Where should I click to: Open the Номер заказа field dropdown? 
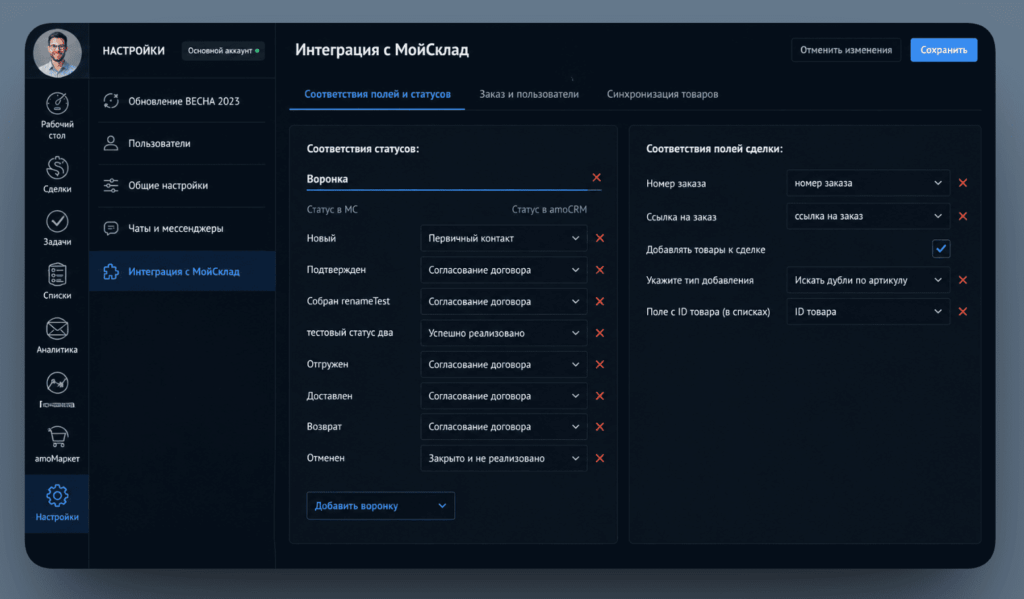point(867,183)
